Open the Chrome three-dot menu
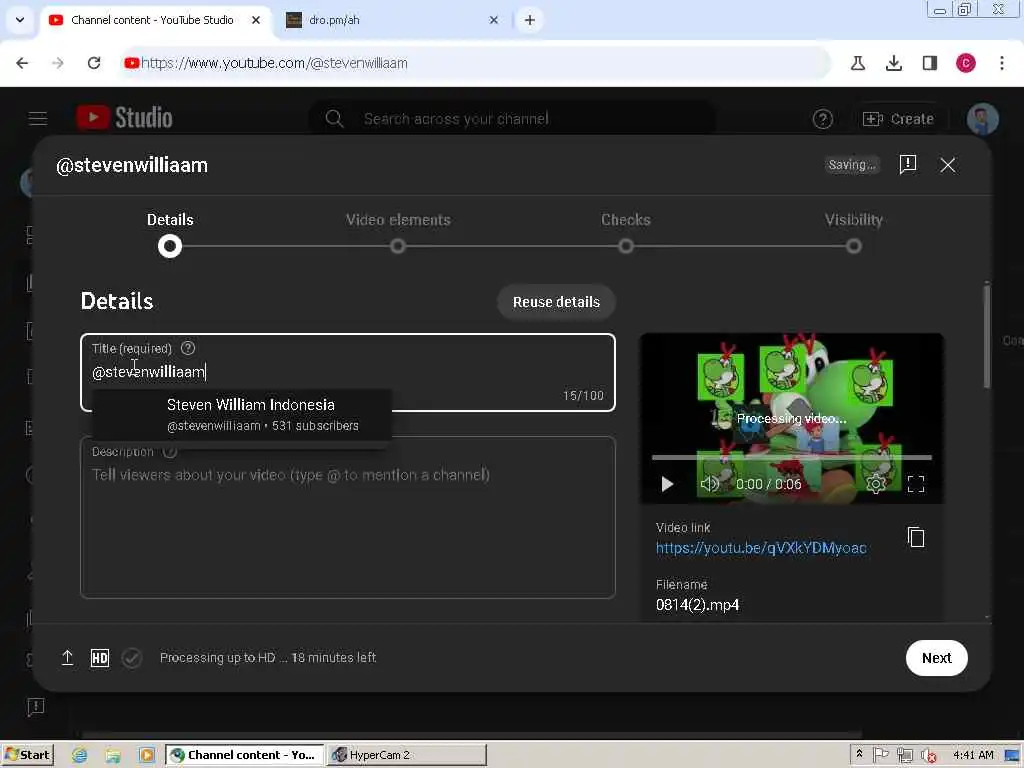 [x=1002, y=63]
